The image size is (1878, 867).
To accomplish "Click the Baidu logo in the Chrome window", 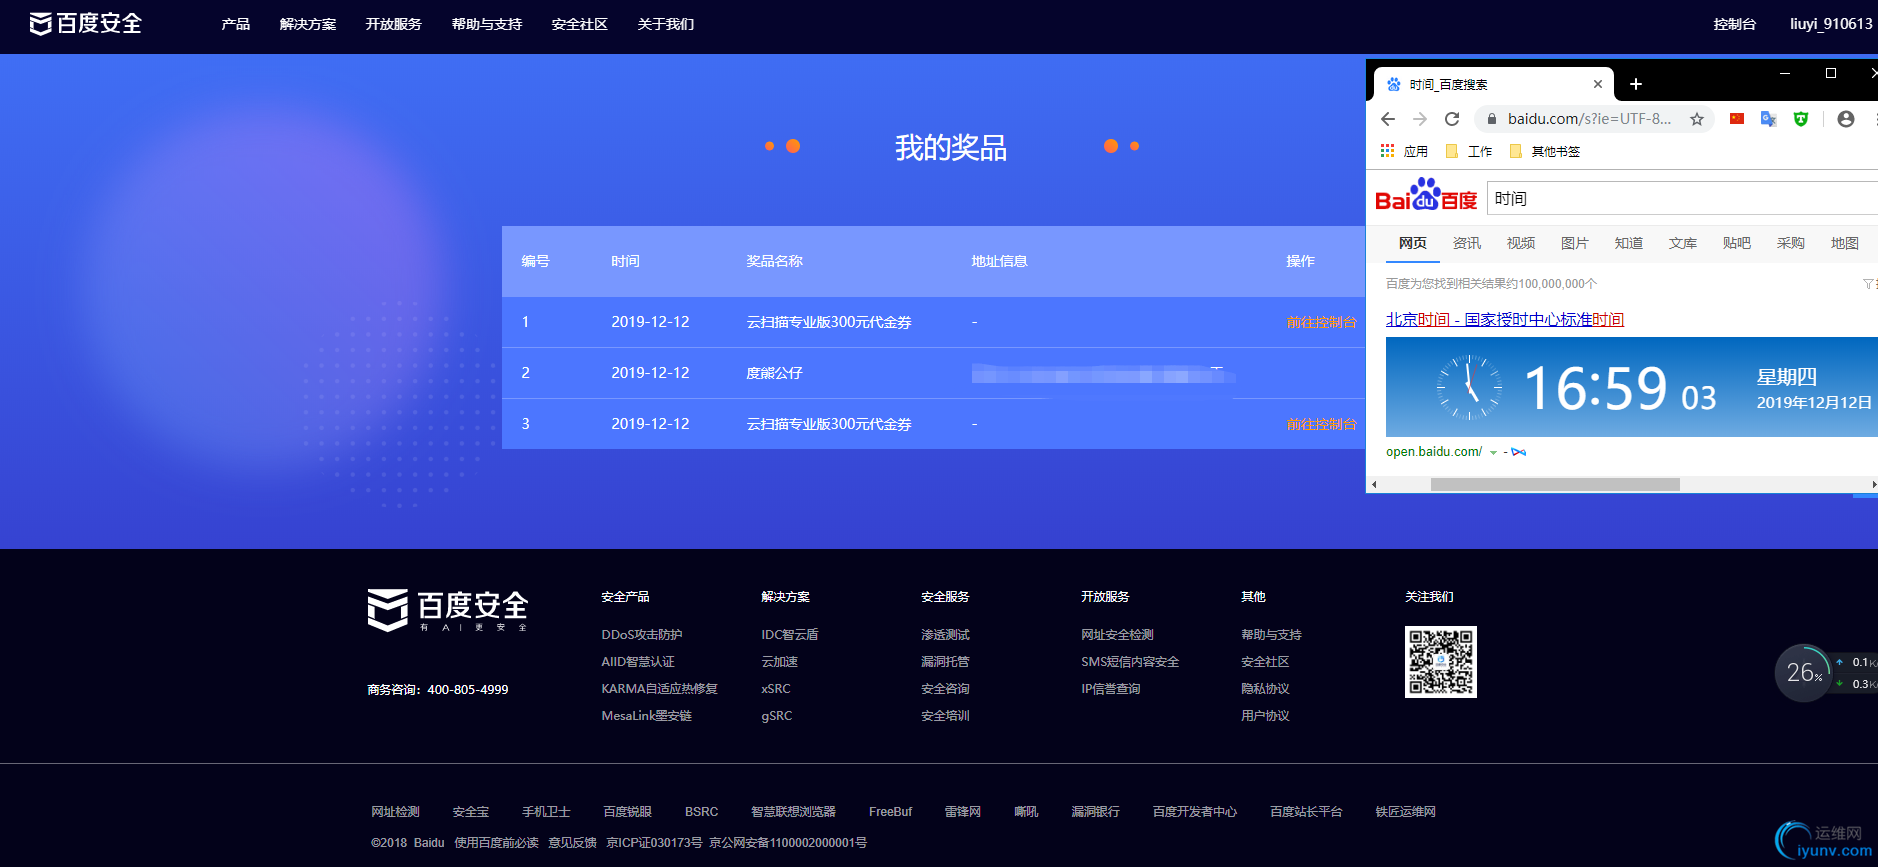I will pos(1426,195).
